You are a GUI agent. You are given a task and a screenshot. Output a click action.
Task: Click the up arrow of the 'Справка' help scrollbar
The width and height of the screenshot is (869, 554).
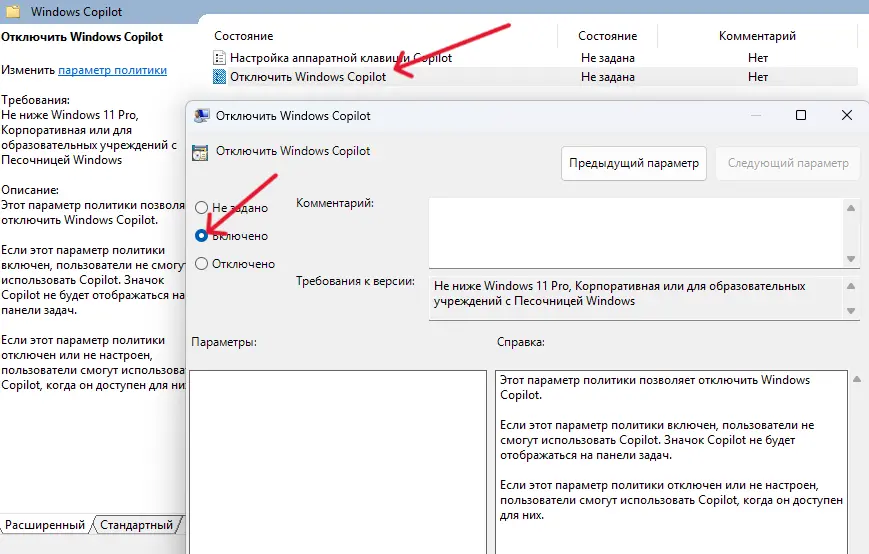click(857, 379)
